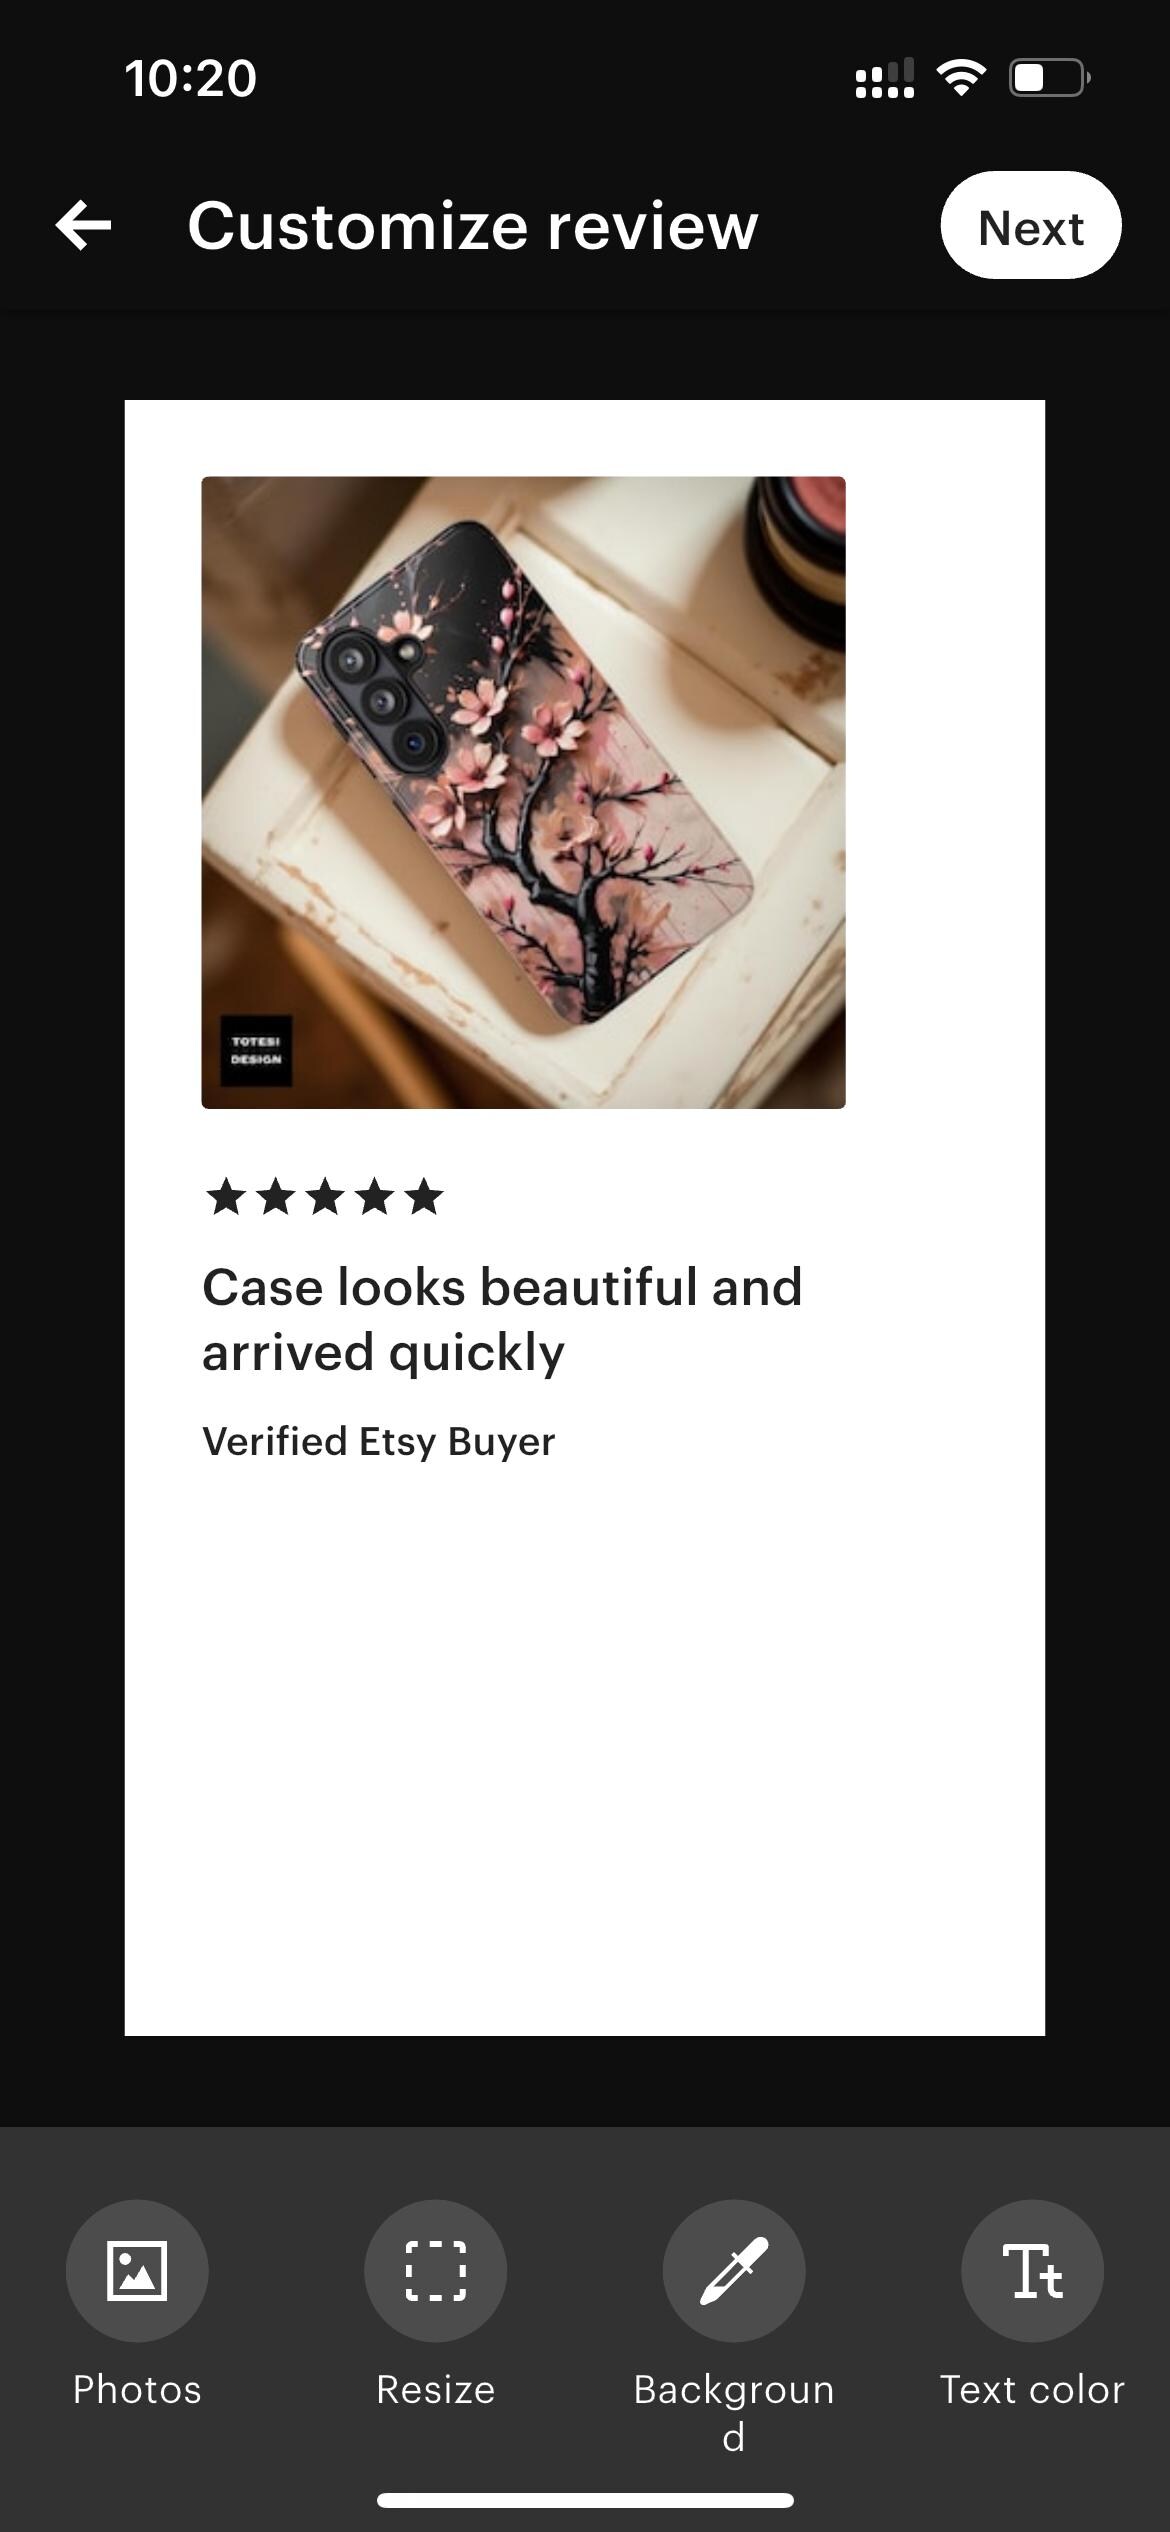Open the Text color icon
The width and height of the screenshot is (1170, 2532).
click(x=1032, y=2270)
